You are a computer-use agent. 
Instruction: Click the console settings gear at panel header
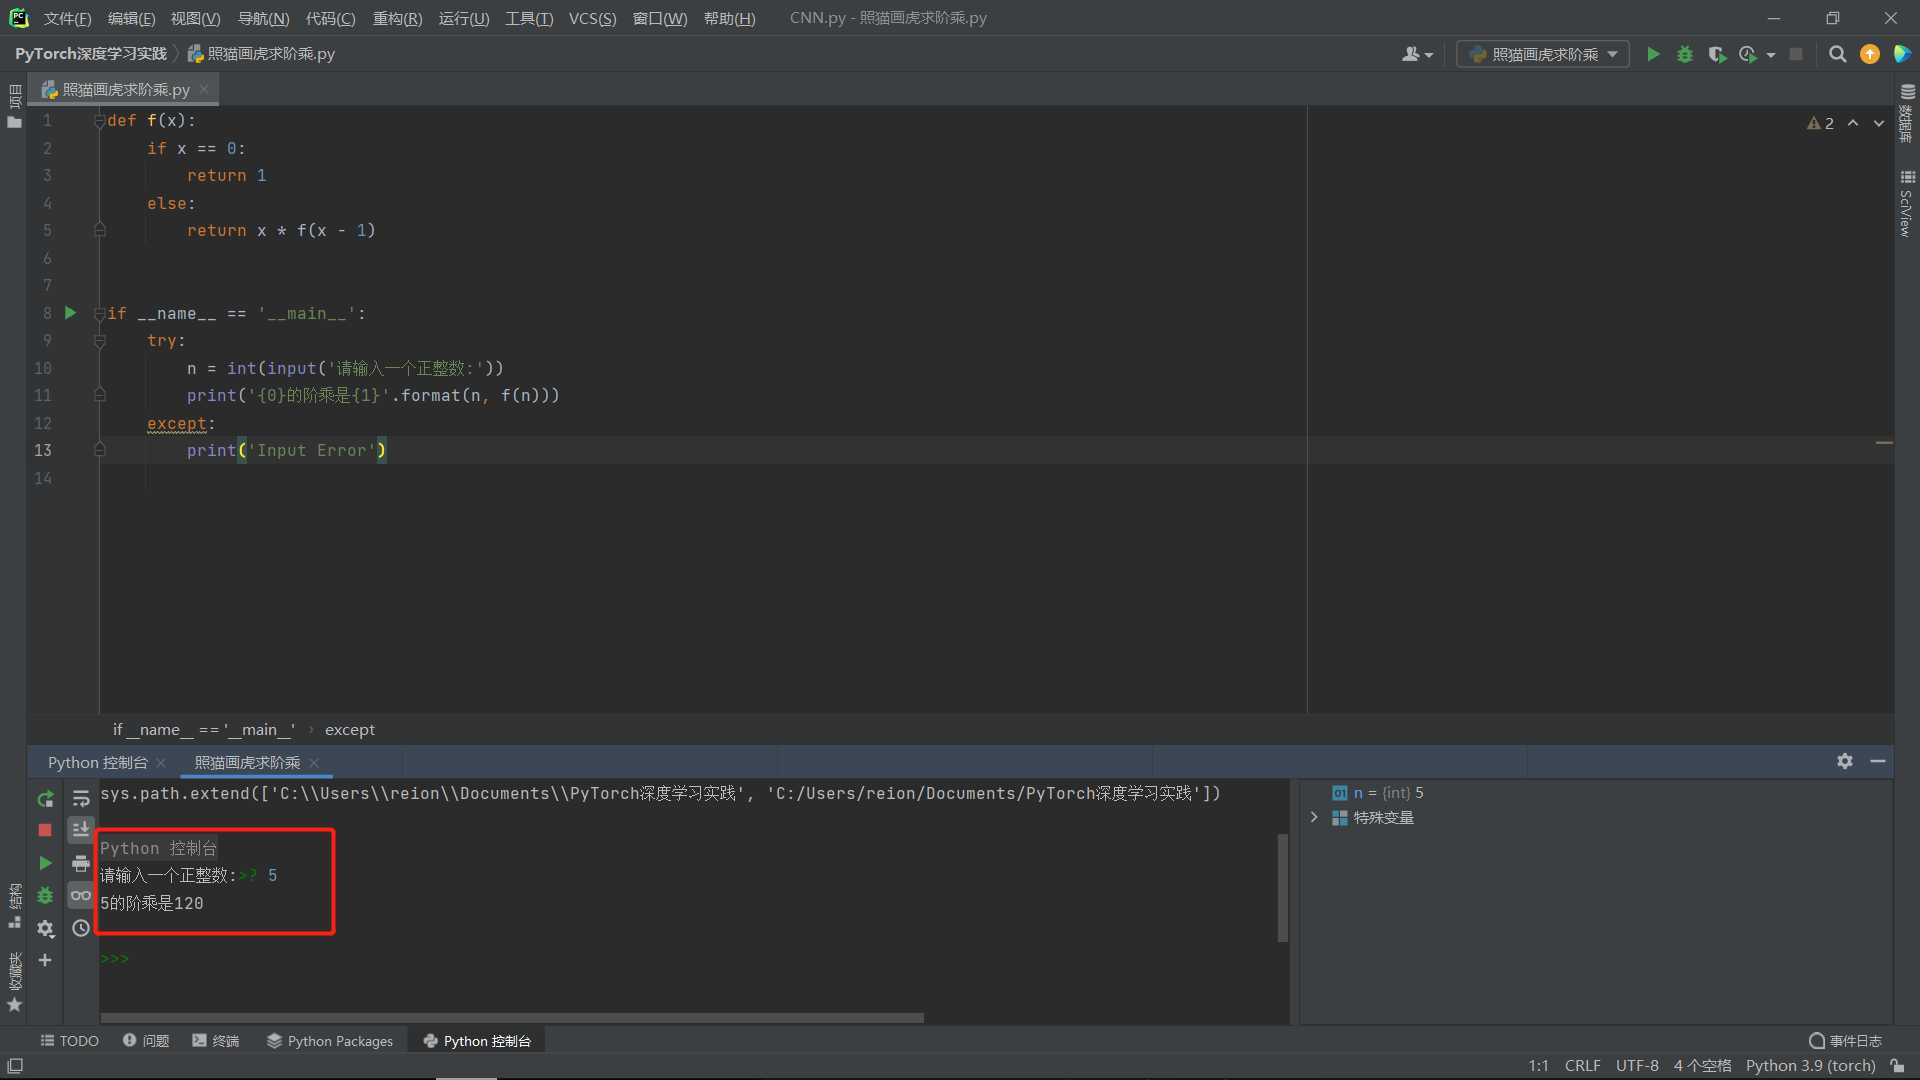(x=1845, y=761)
